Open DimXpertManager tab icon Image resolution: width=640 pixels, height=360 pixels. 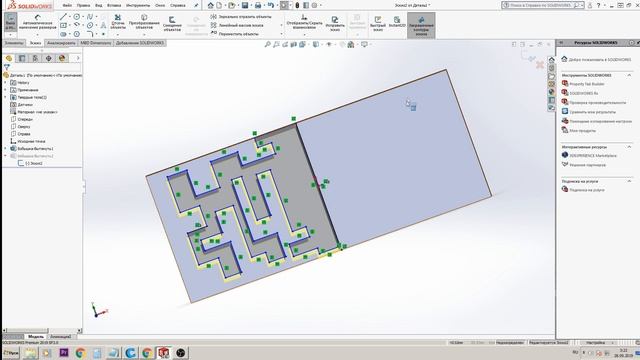point(49,58)
